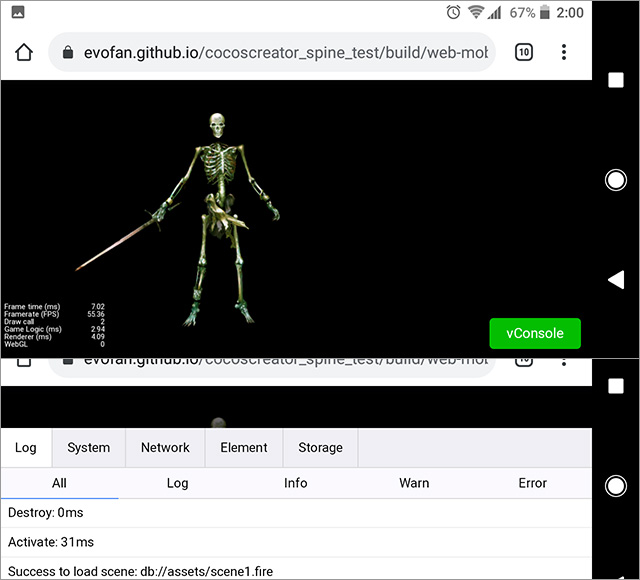The image size is (640, 580).
Task: Open the green vConsole button
Action: (x=535, y=333)
